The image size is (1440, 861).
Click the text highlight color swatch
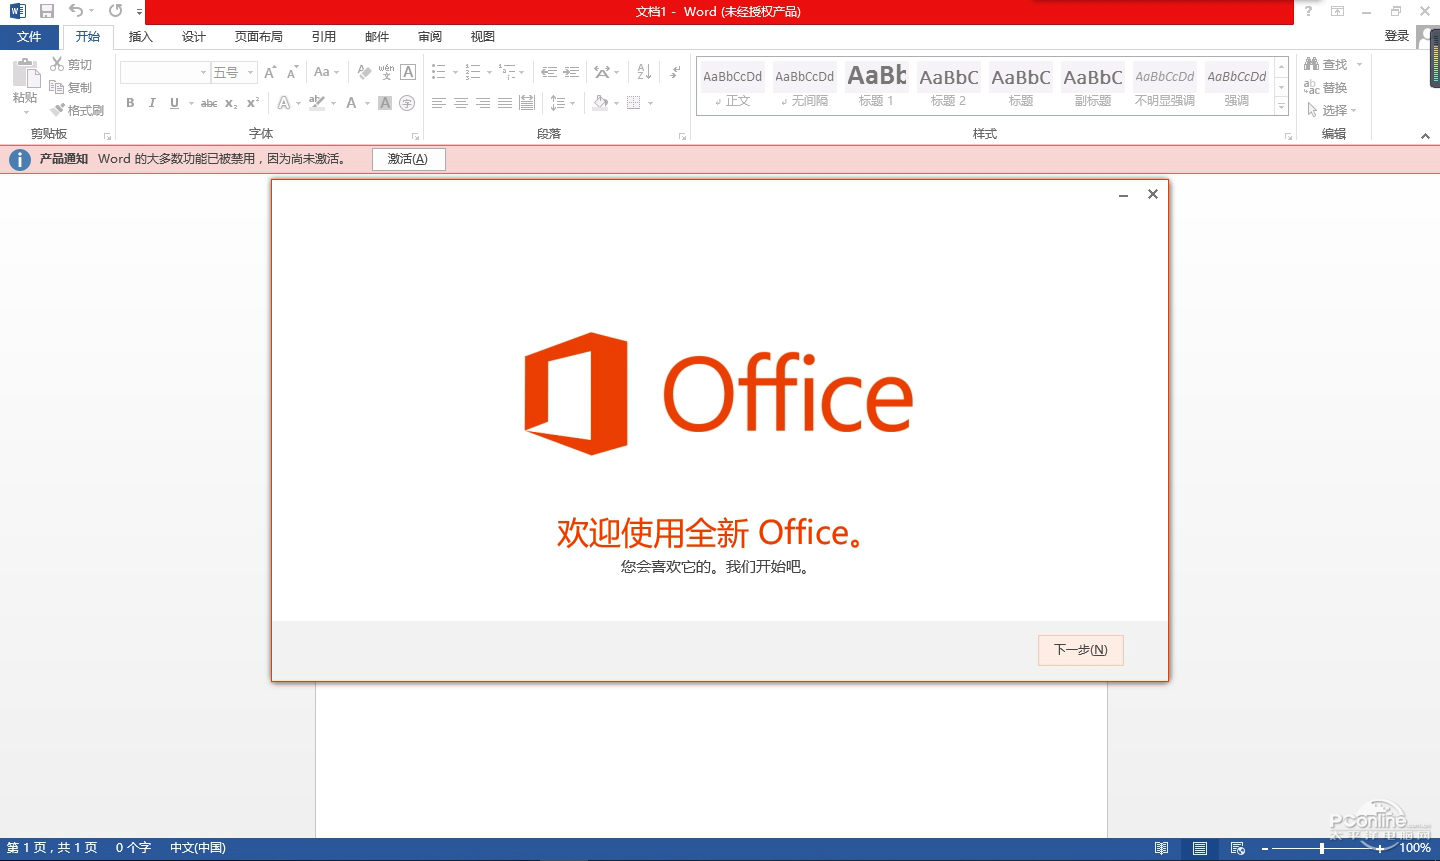click(x=317, y=103)
